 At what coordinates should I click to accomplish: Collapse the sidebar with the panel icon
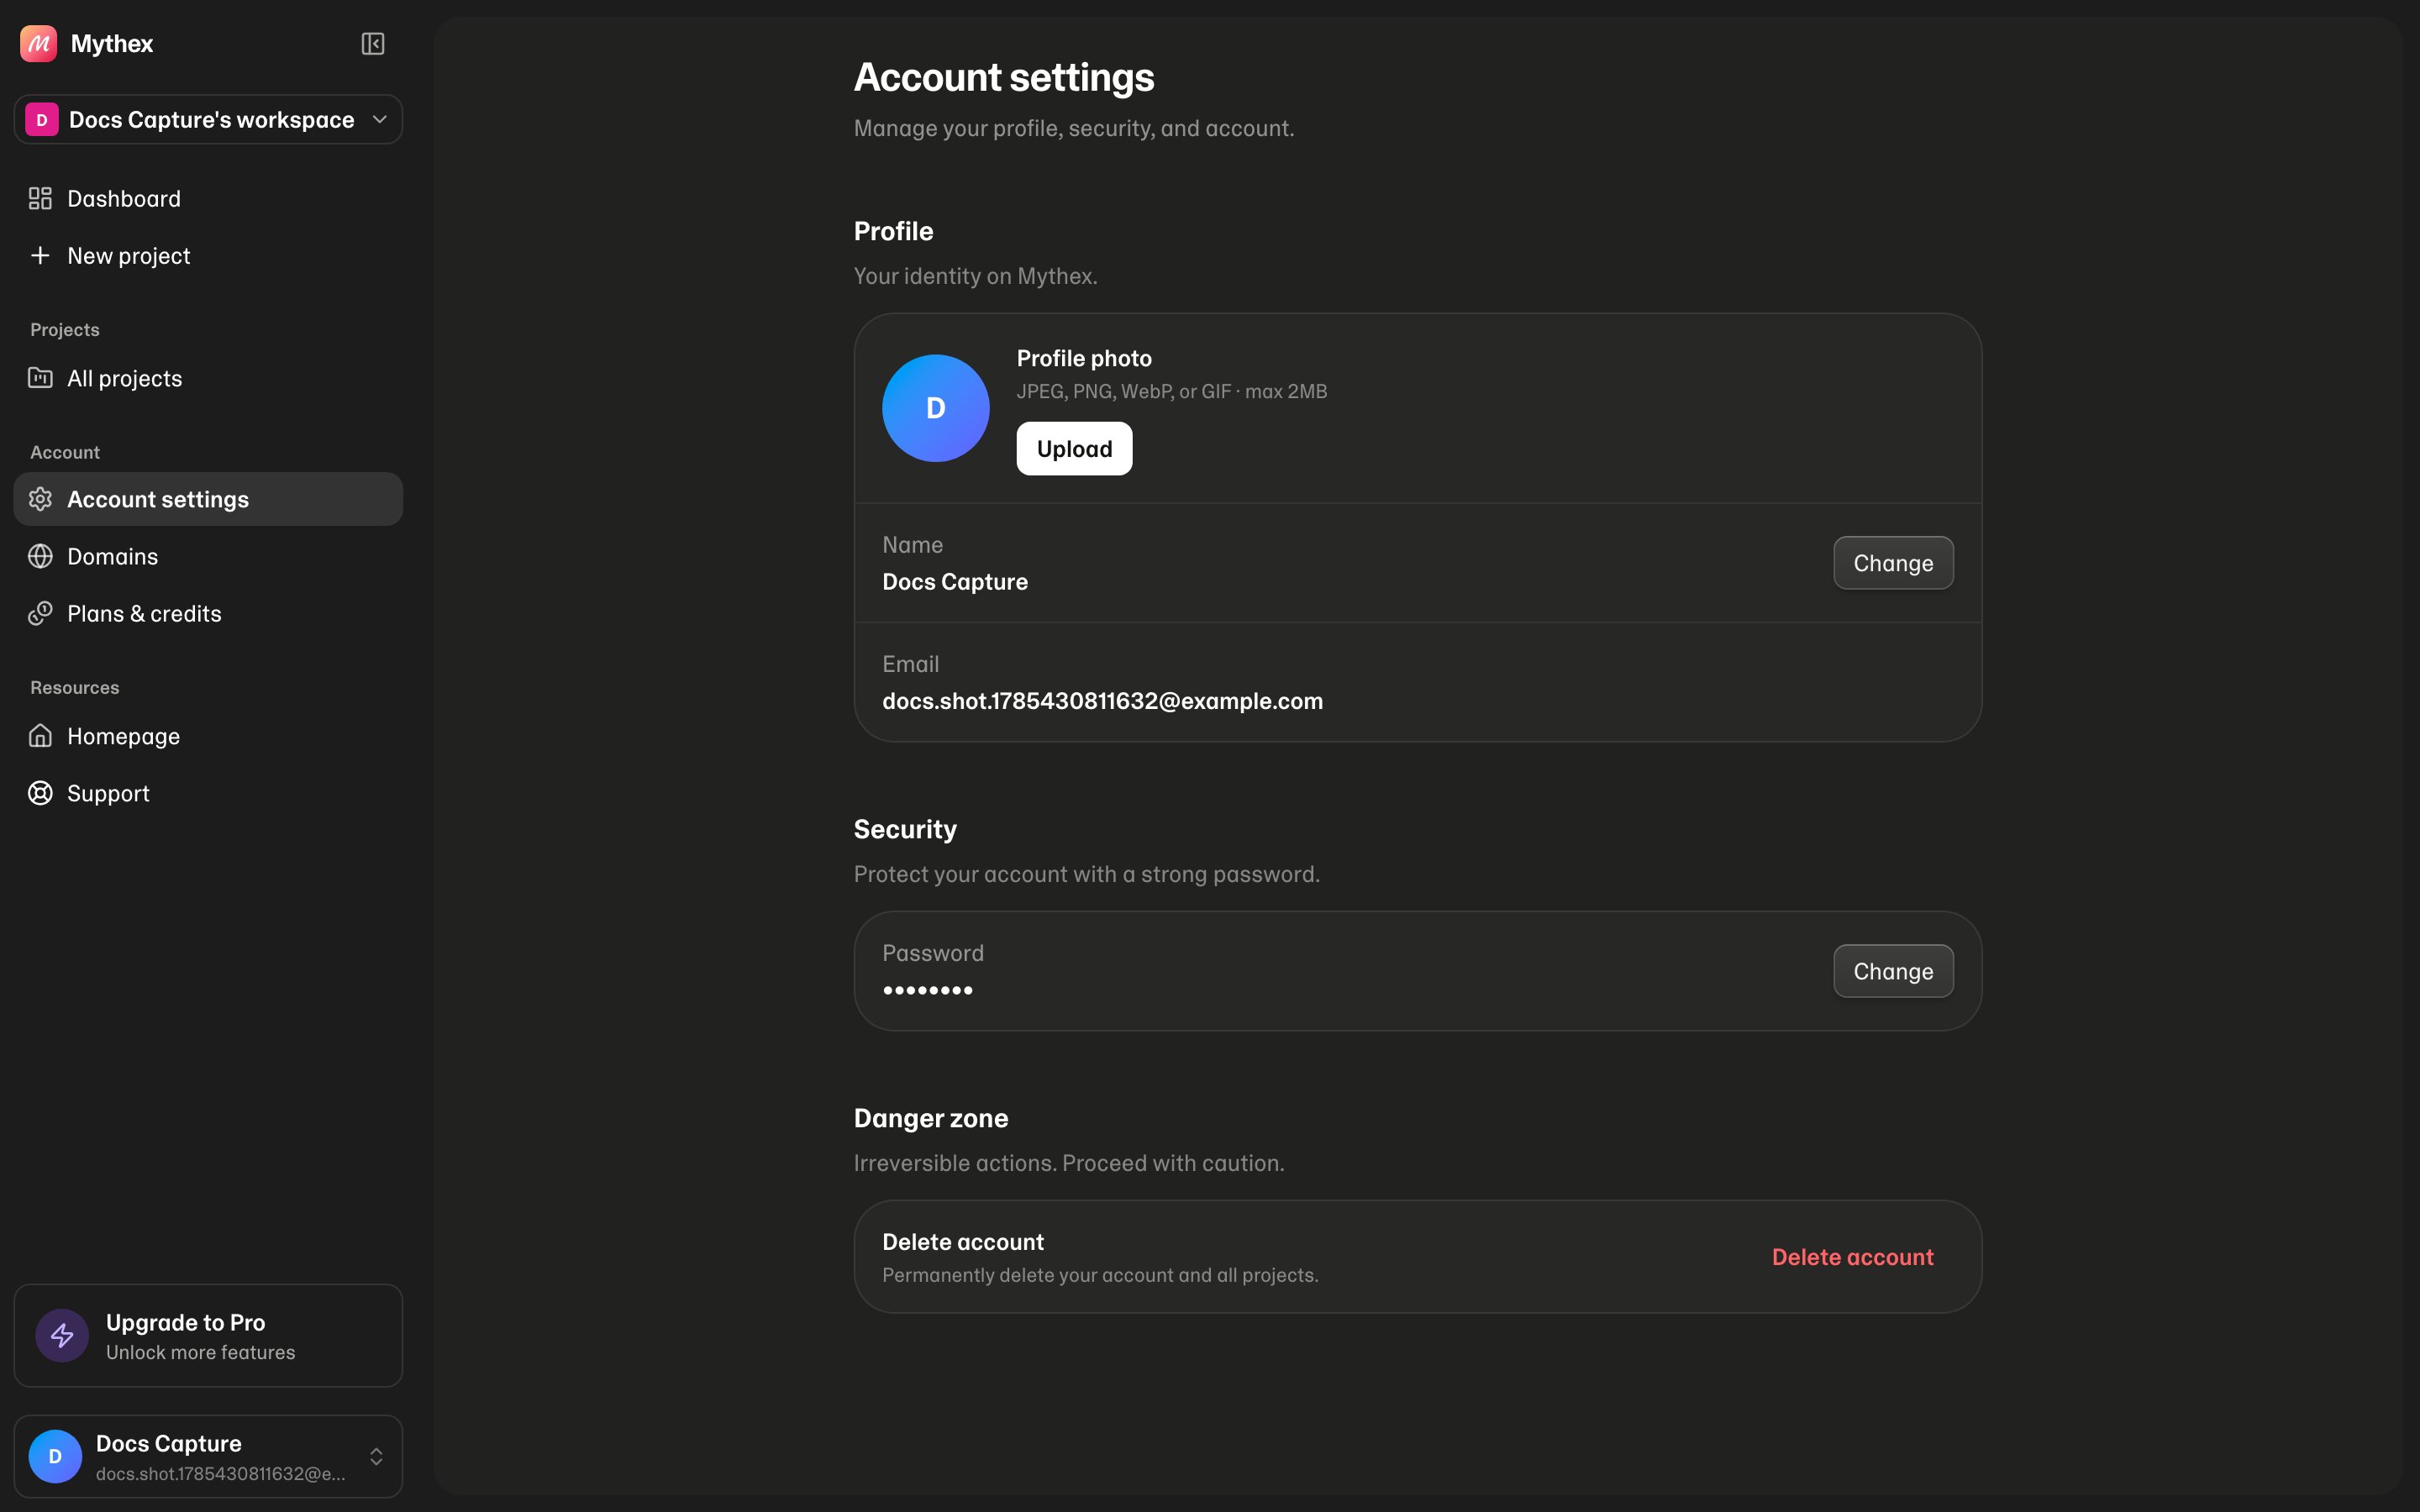point(372,43)
